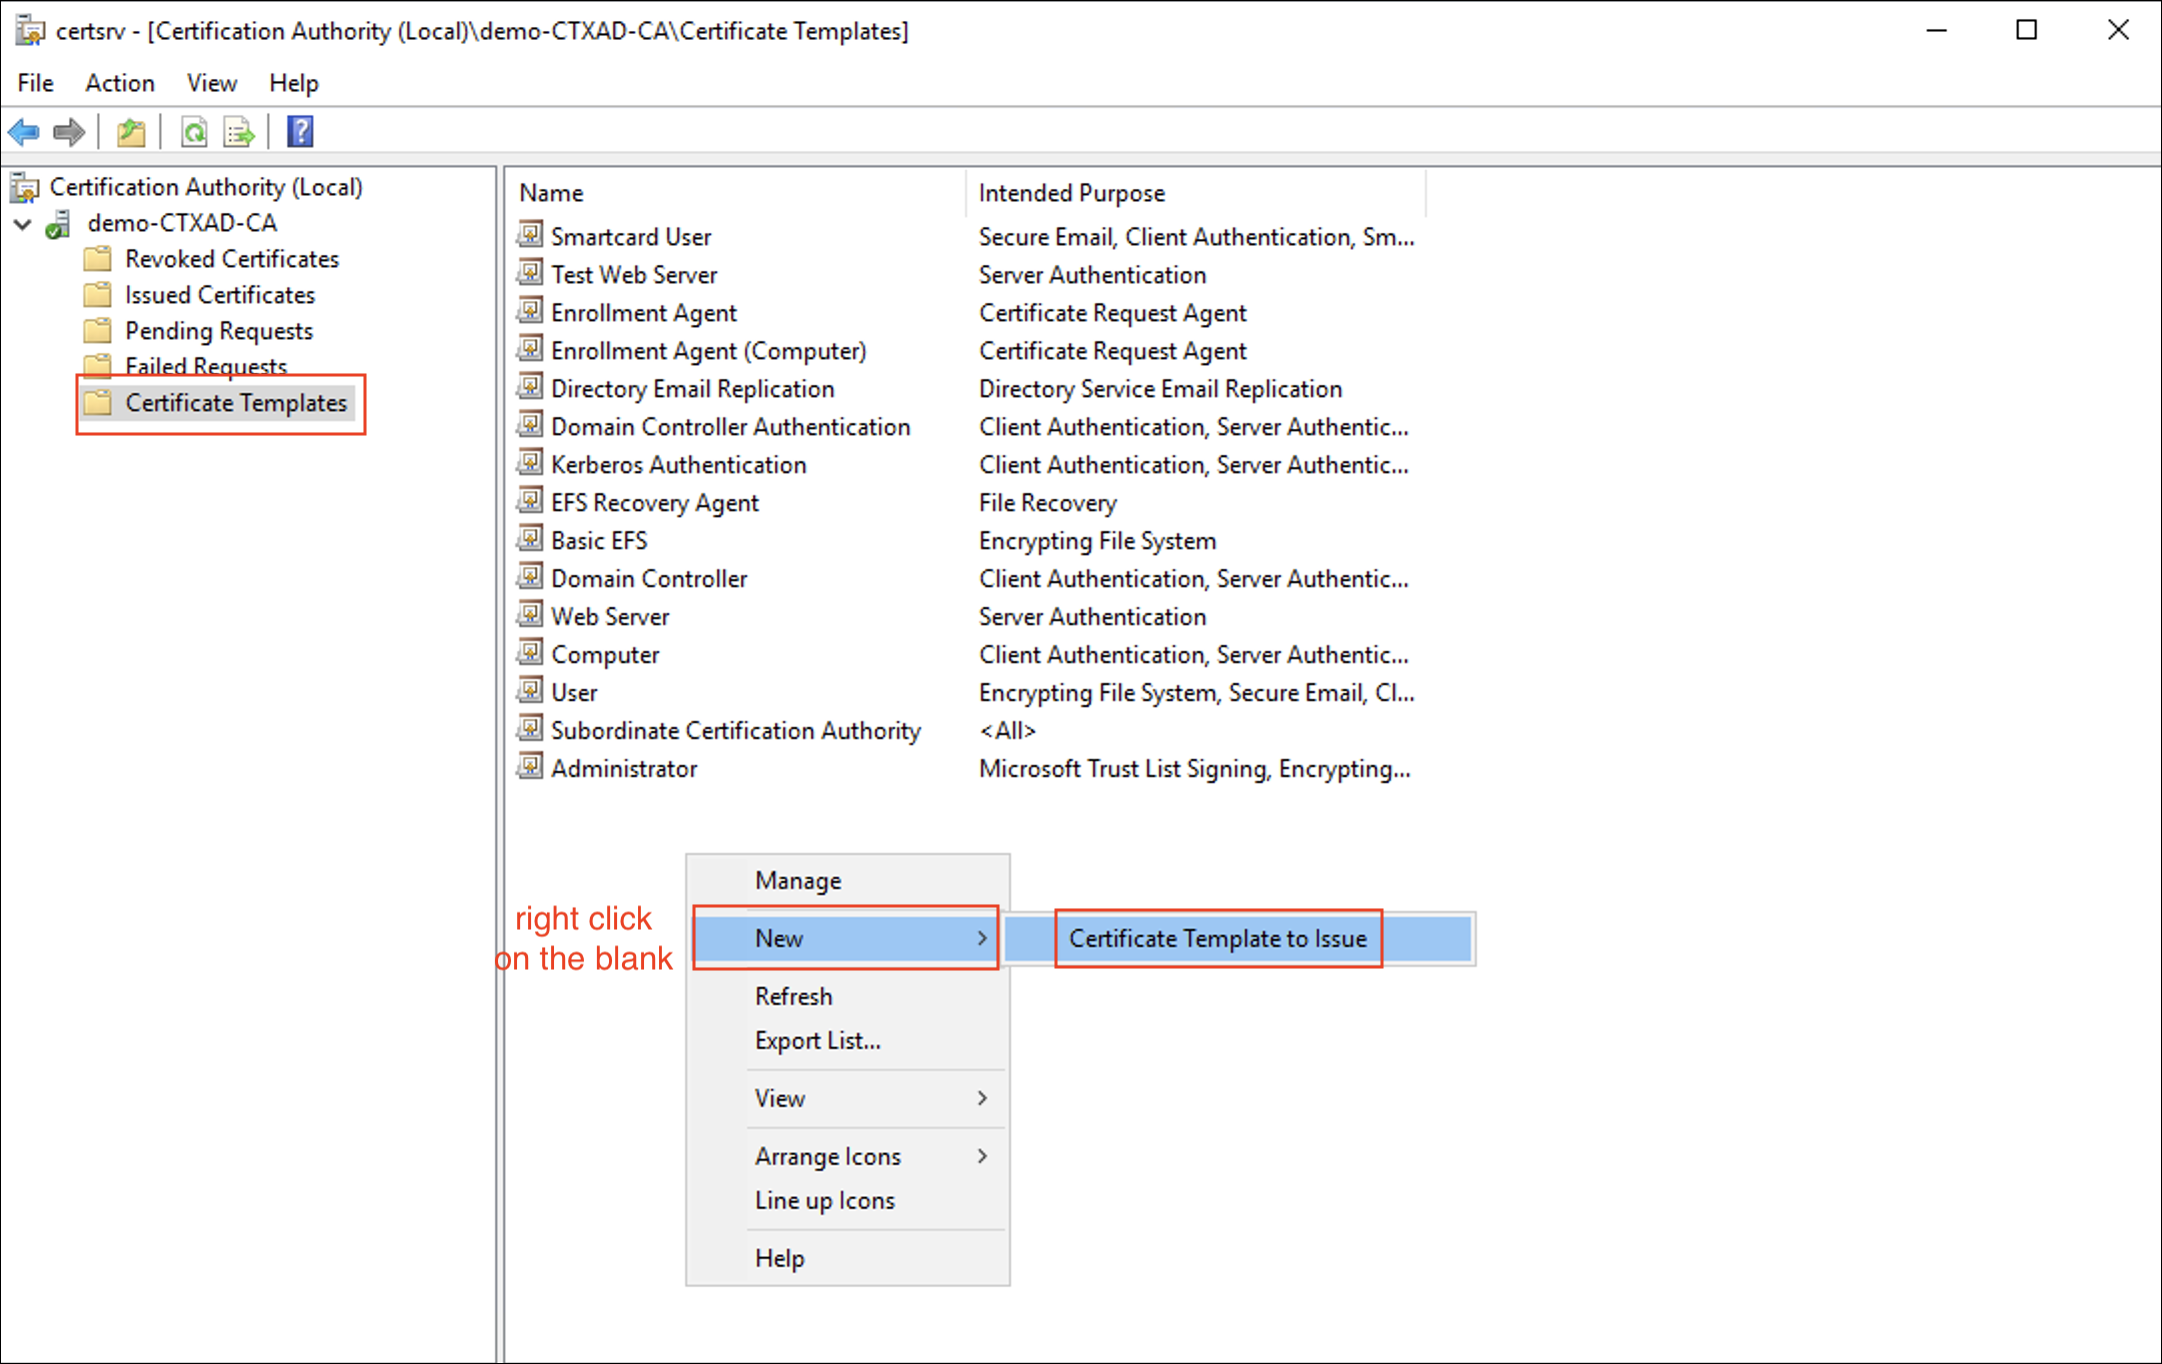
Task: Click the Forward arrow toolbar icon
Action: click(x=69, y=132)
